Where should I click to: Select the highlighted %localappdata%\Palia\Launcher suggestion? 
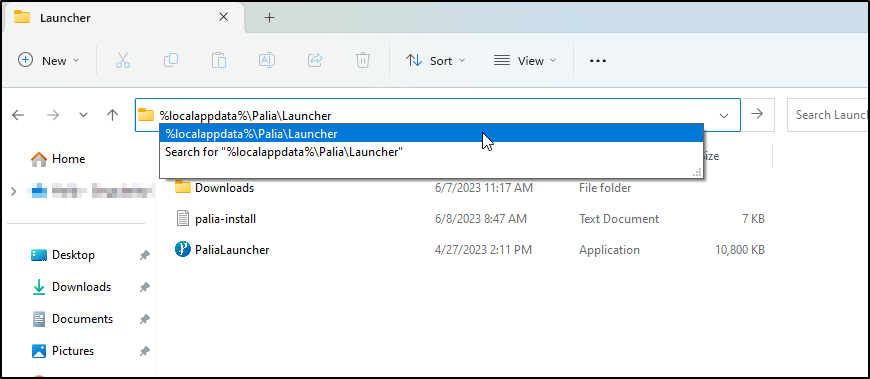[432, 134]
